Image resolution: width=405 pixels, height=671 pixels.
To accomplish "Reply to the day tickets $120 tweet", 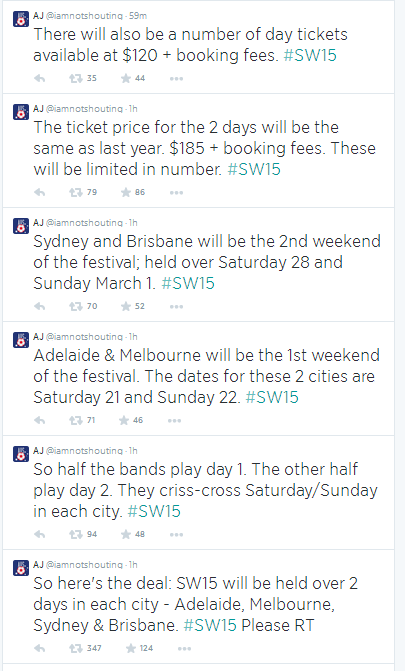I will tap(40, 78).
